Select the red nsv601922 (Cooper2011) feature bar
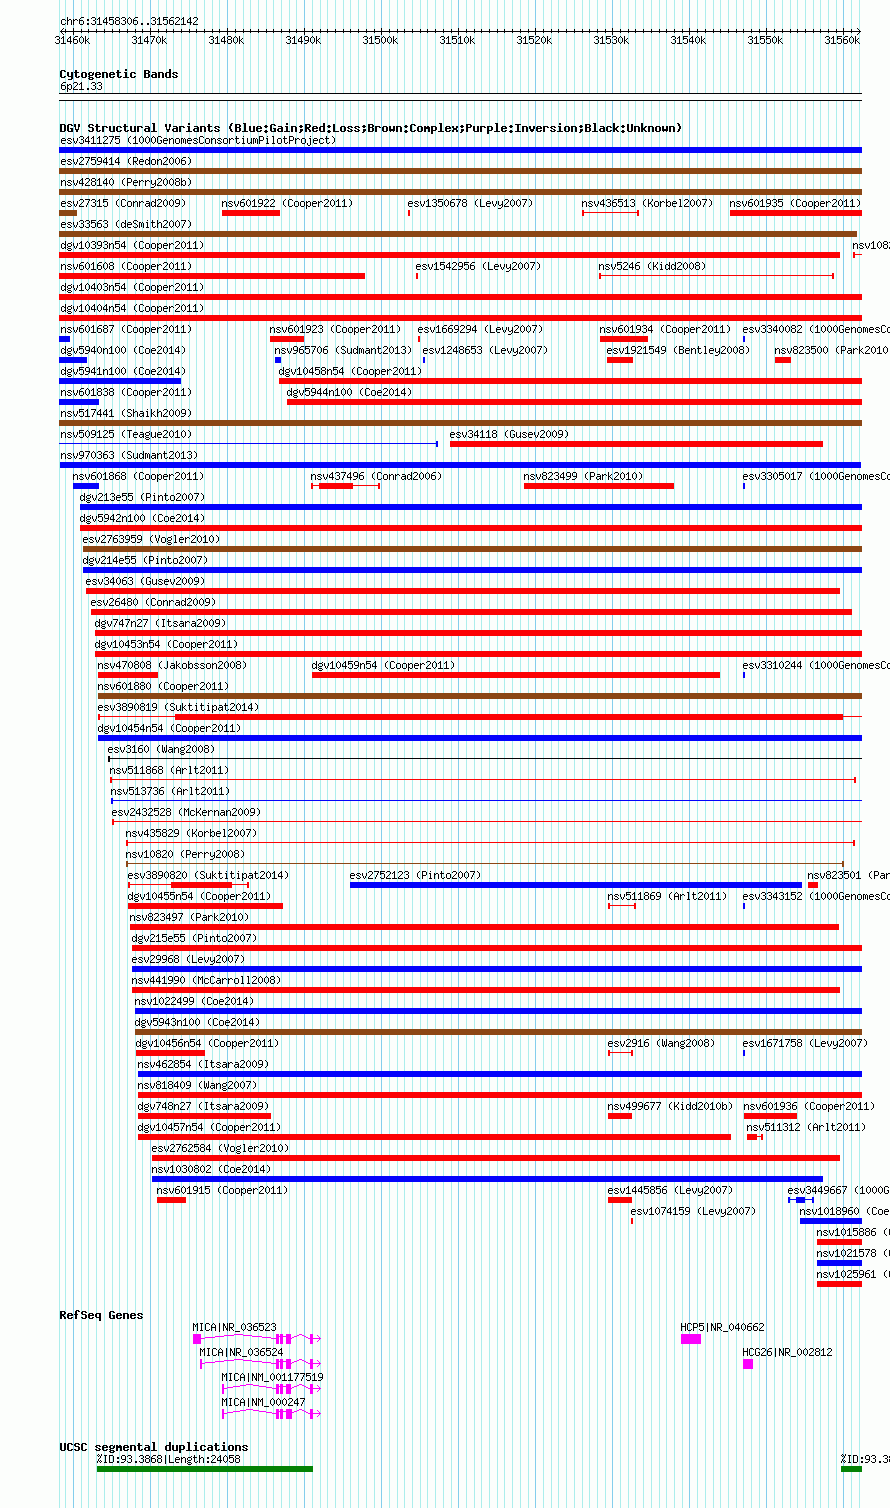Screen dimensions: 890x1508 [x=251, y=213]
